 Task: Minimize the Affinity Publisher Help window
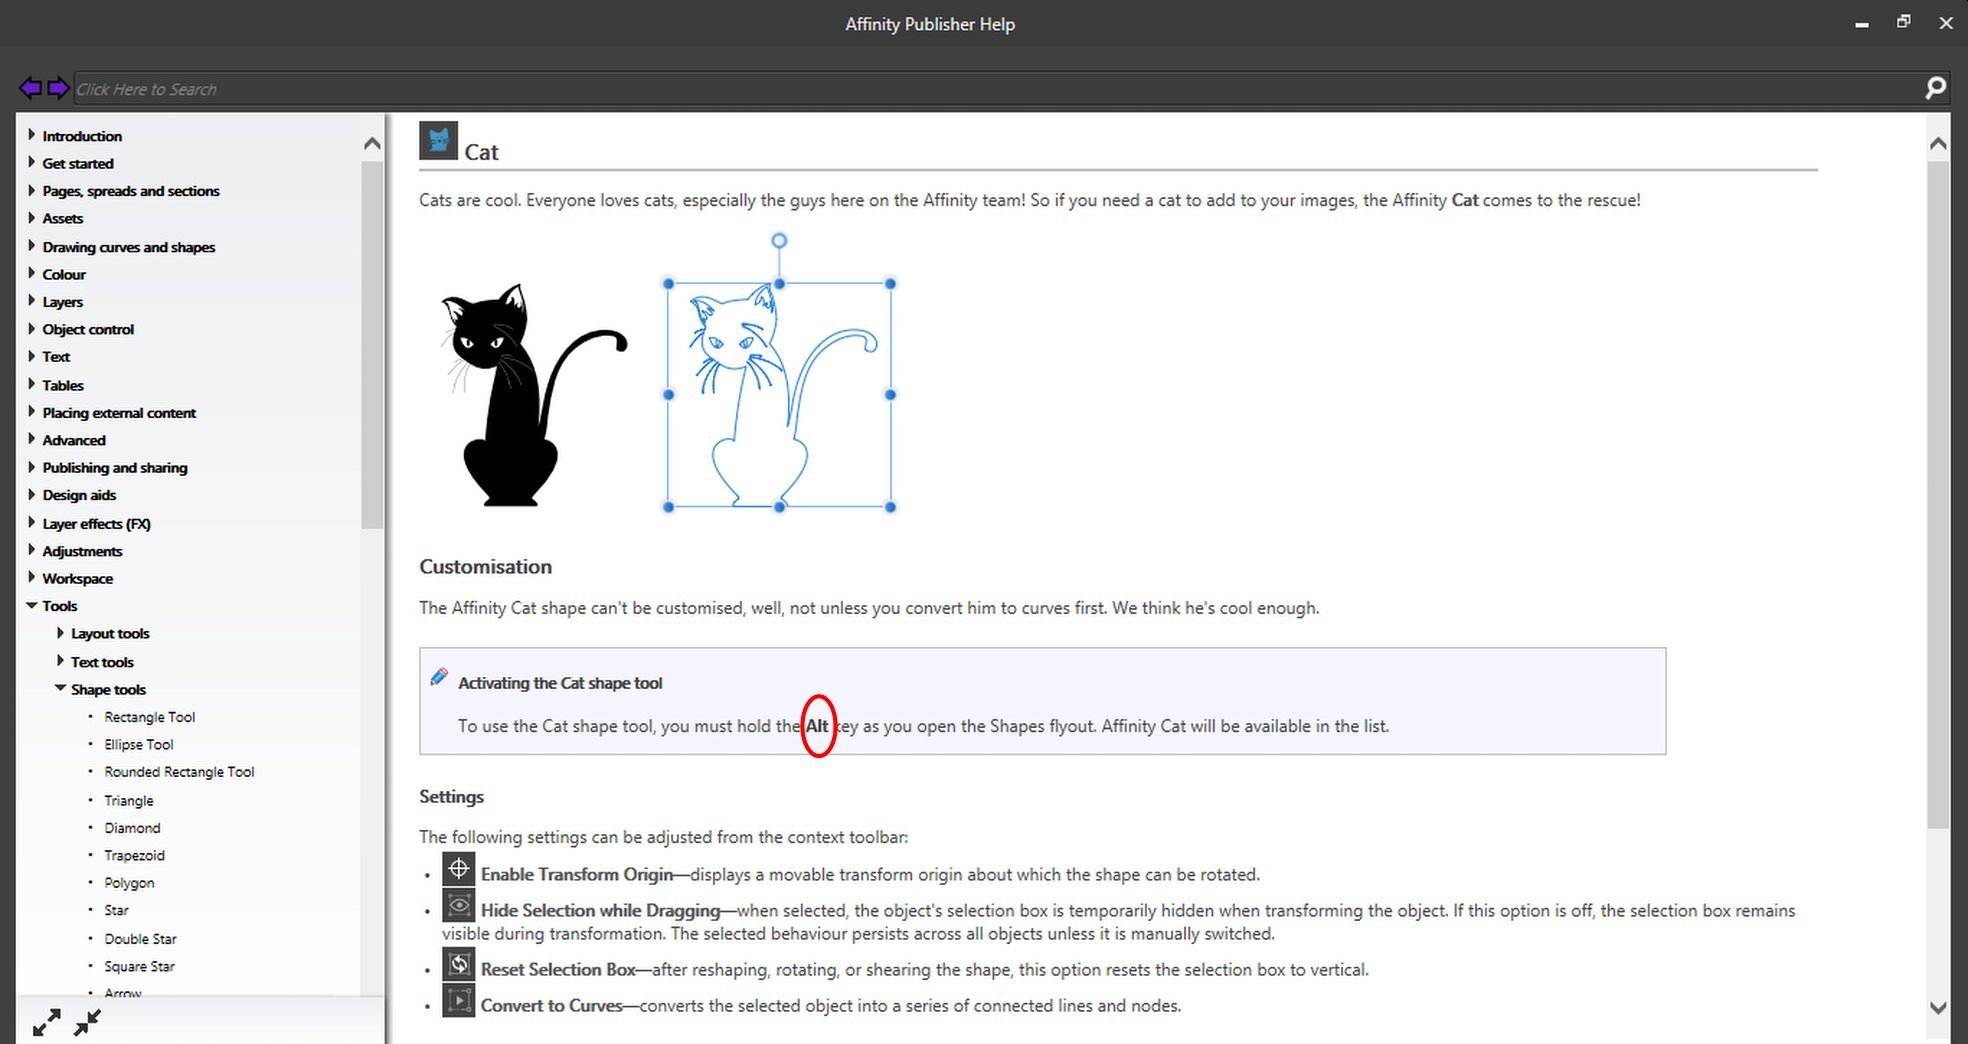point(1861,24)
